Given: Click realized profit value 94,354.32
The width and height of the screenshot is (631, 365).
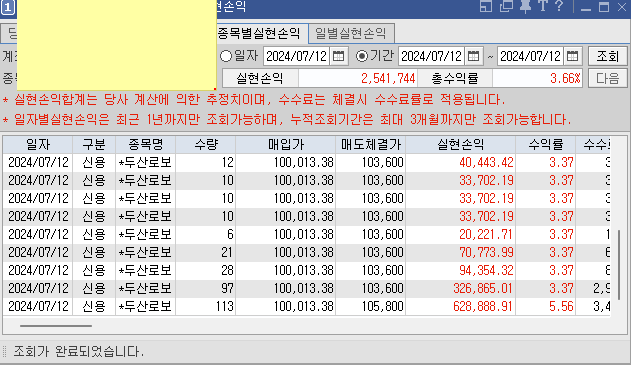Looking at the screenshot, I should click(486, 270).
